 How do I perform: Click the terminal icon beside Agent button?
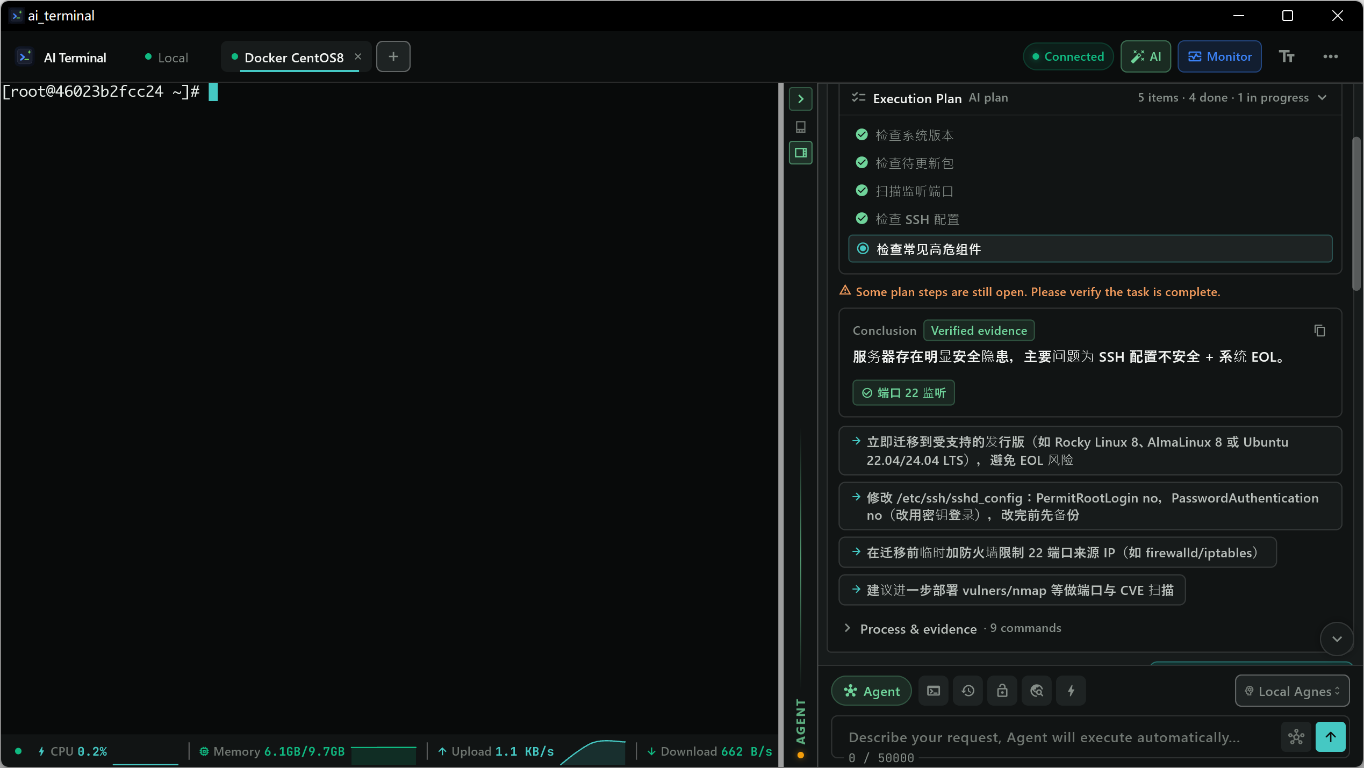[933, 691]
